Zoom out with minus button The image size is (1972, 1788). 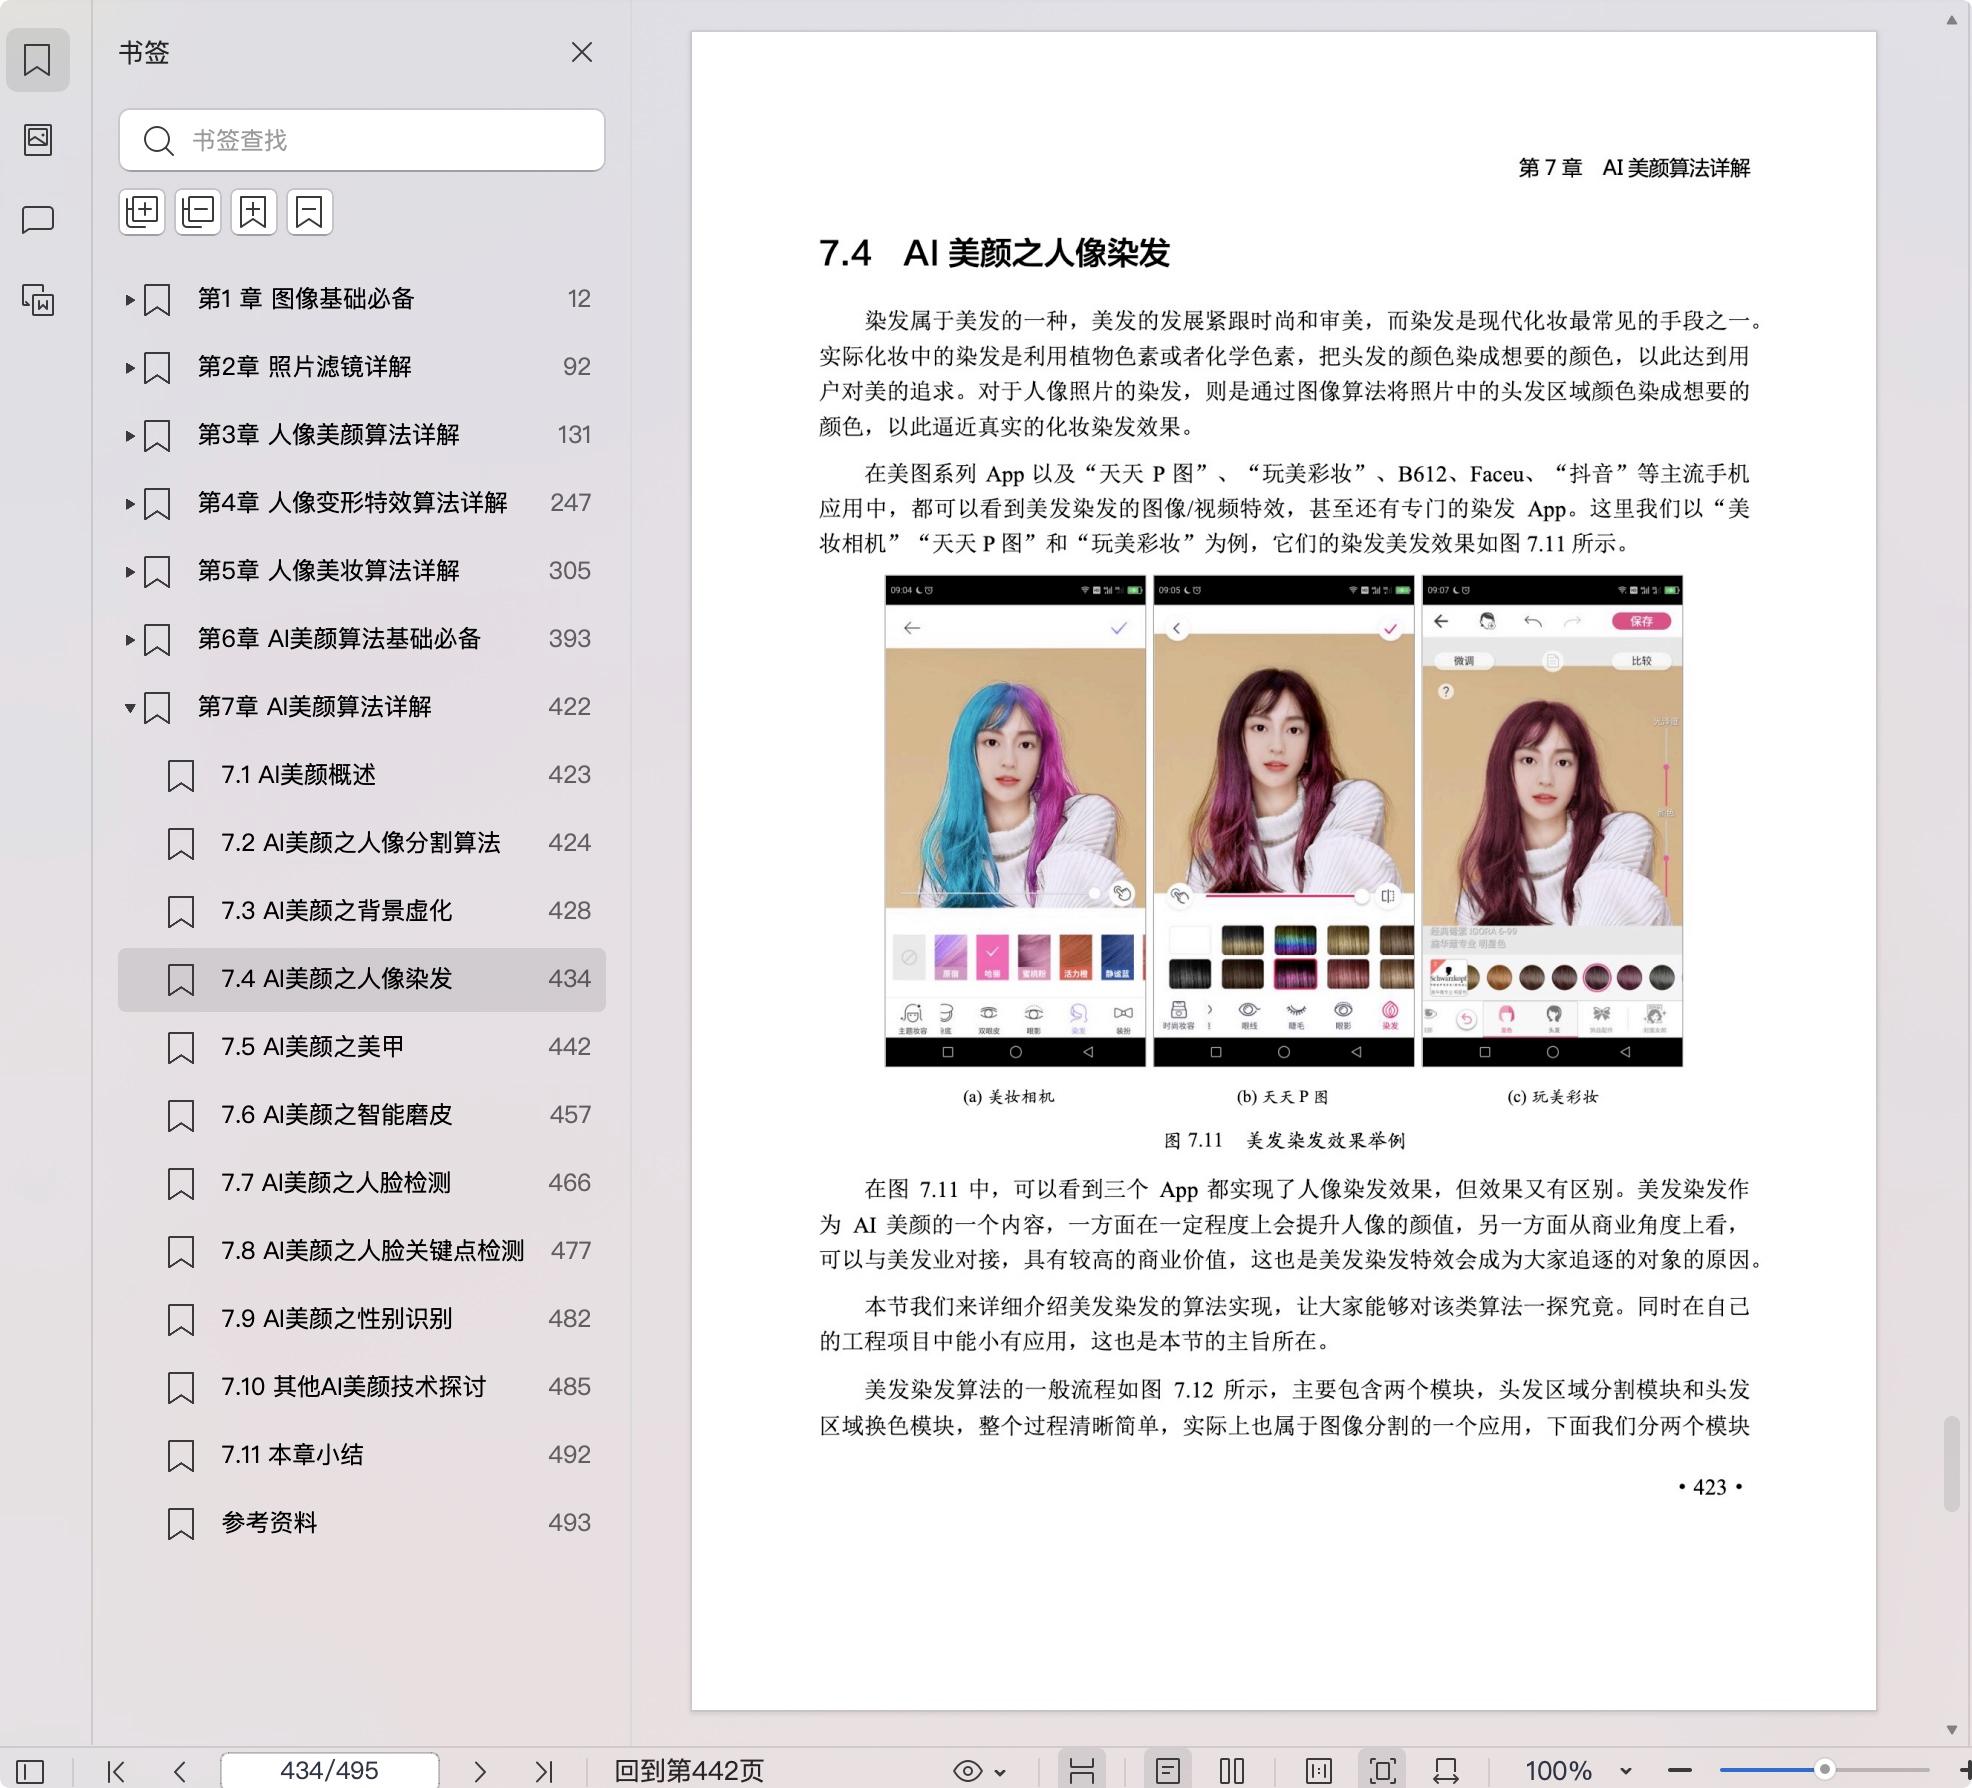coord(1680,1771)
